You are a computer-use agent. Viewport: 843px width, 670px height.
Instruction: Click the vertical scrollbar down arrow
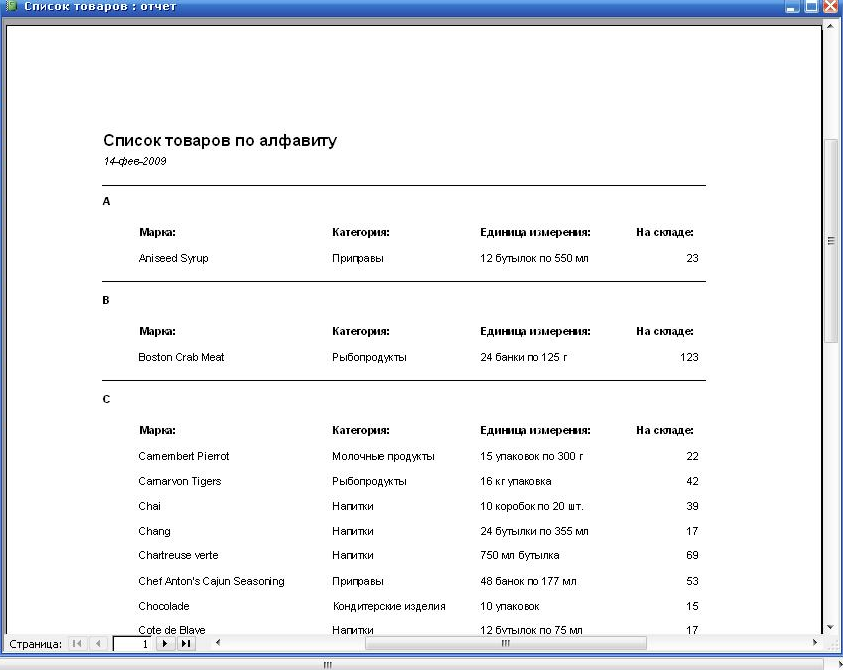coord(830,627)
